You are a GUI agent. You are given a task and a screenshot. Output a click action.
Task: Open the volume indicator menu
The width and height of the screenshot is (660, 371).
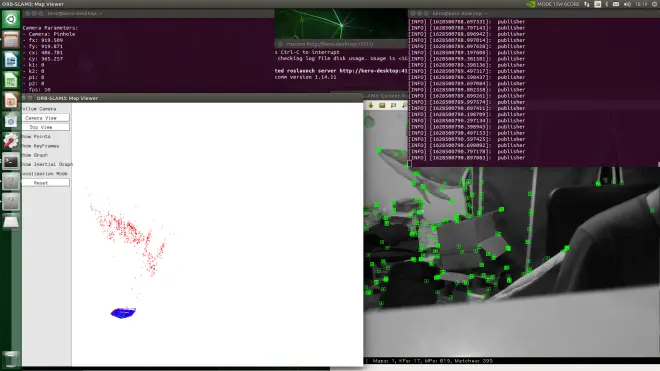(x=627, y=4)
